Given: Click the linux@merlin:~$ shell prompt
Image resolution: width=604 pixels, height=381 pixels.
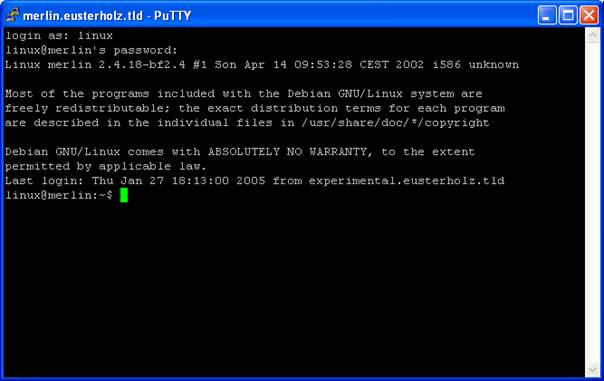Looking at the screenshot, I should pyautogui.click(x=59, y=195).
